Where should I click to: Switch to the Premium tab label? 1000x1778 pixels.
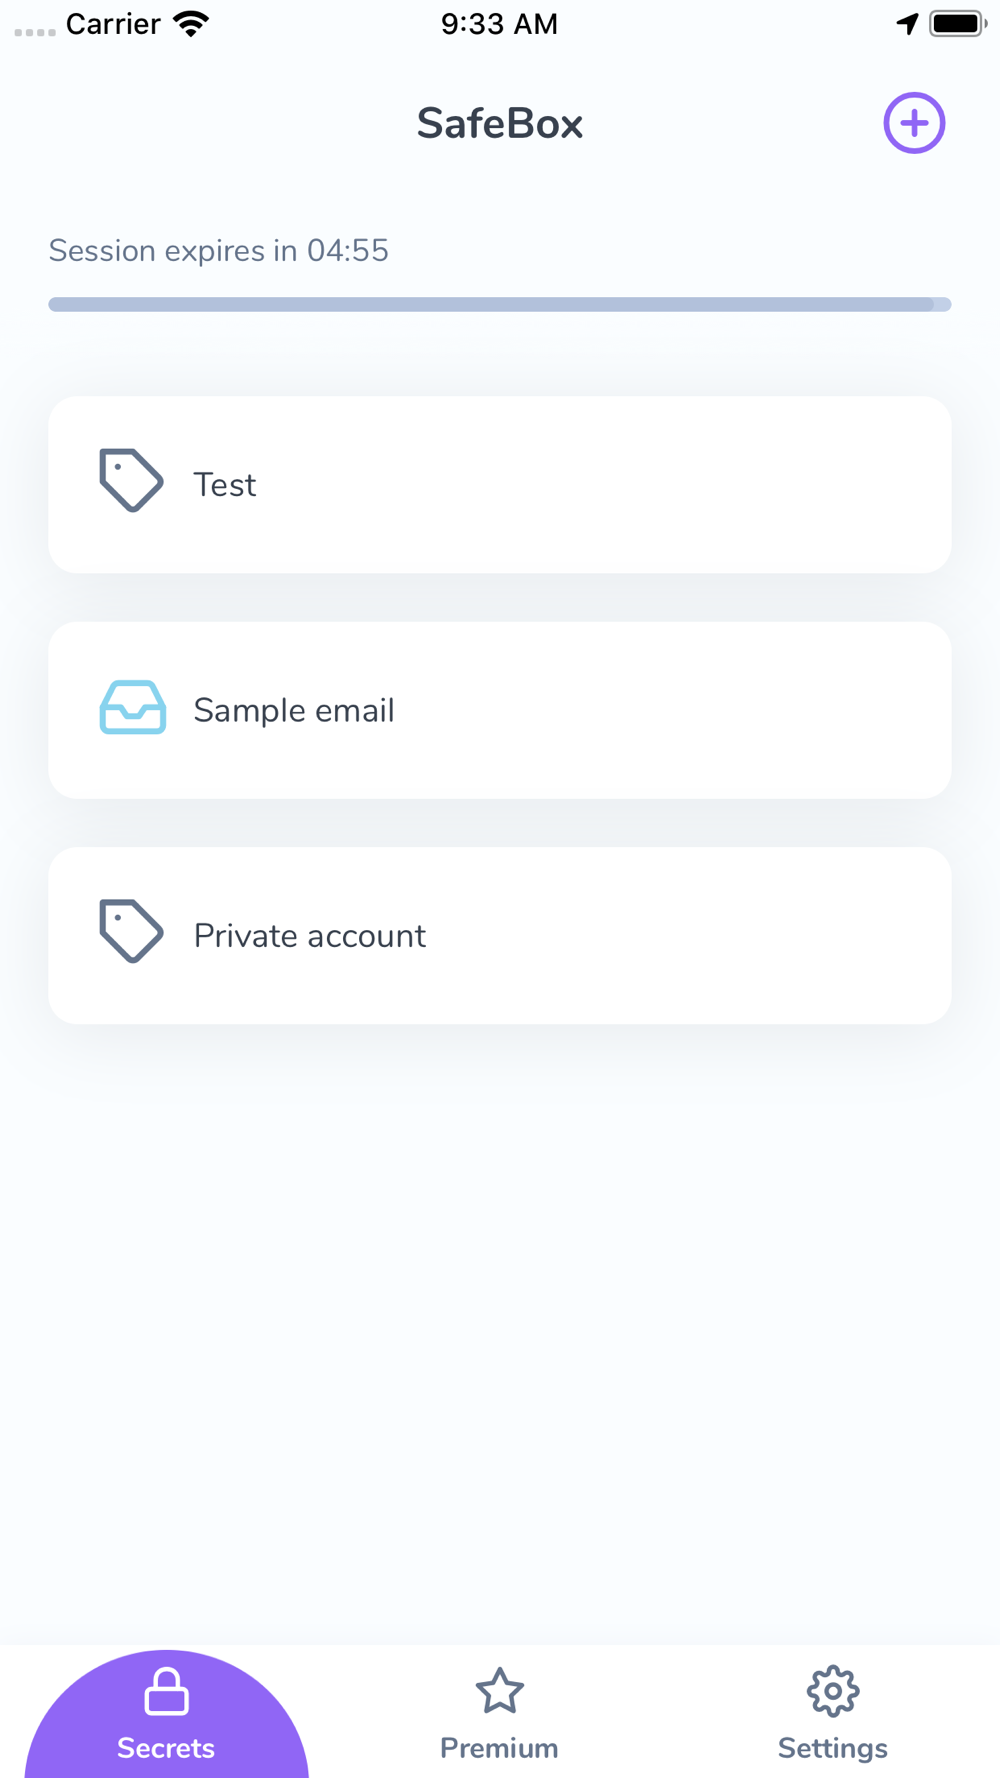[x=499, y=1748]
